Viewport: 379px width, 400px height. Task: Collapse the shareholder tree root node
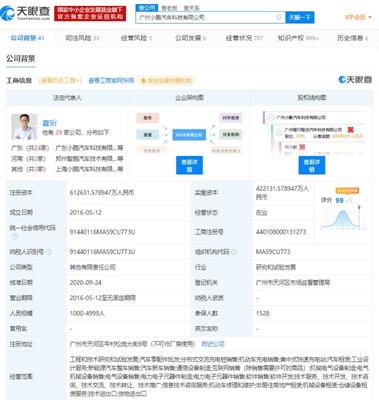tap(272, 117)
